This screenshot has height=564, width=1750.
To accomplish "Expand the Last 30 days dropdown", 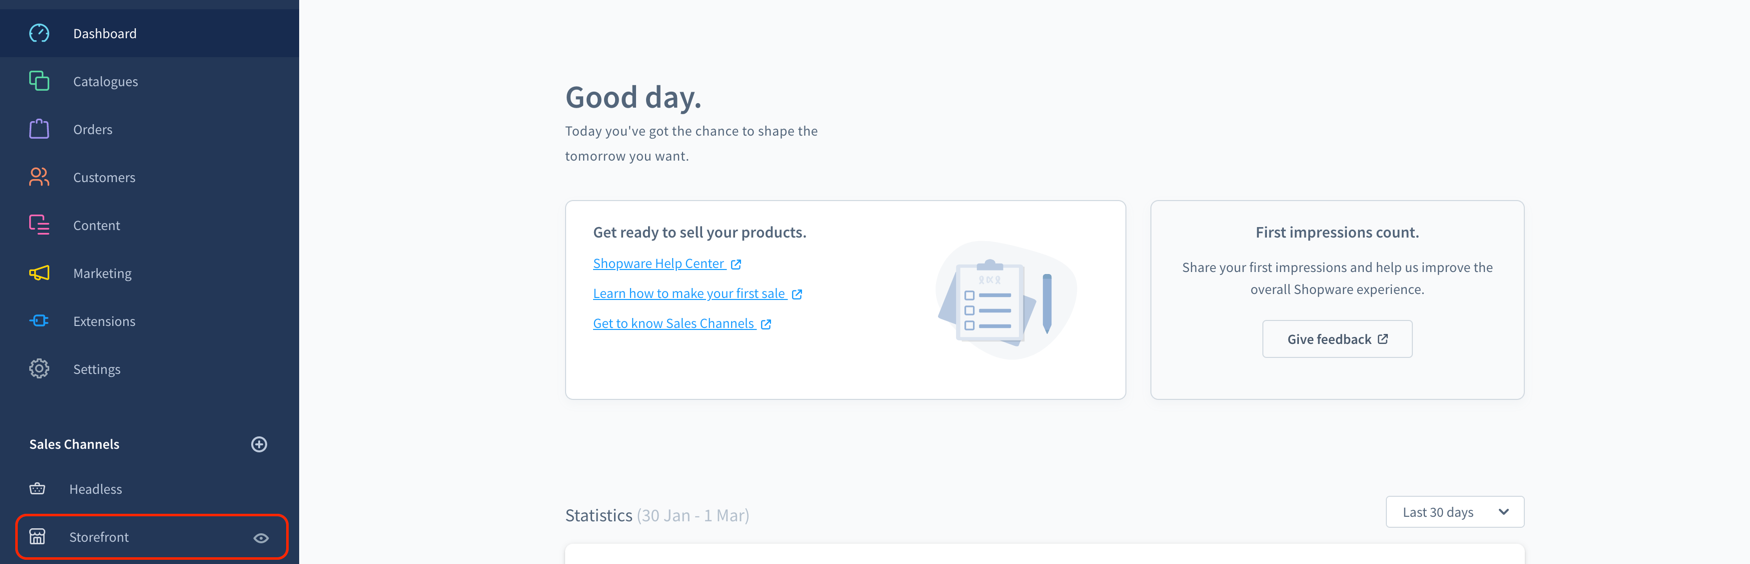I will (1454, 512).
